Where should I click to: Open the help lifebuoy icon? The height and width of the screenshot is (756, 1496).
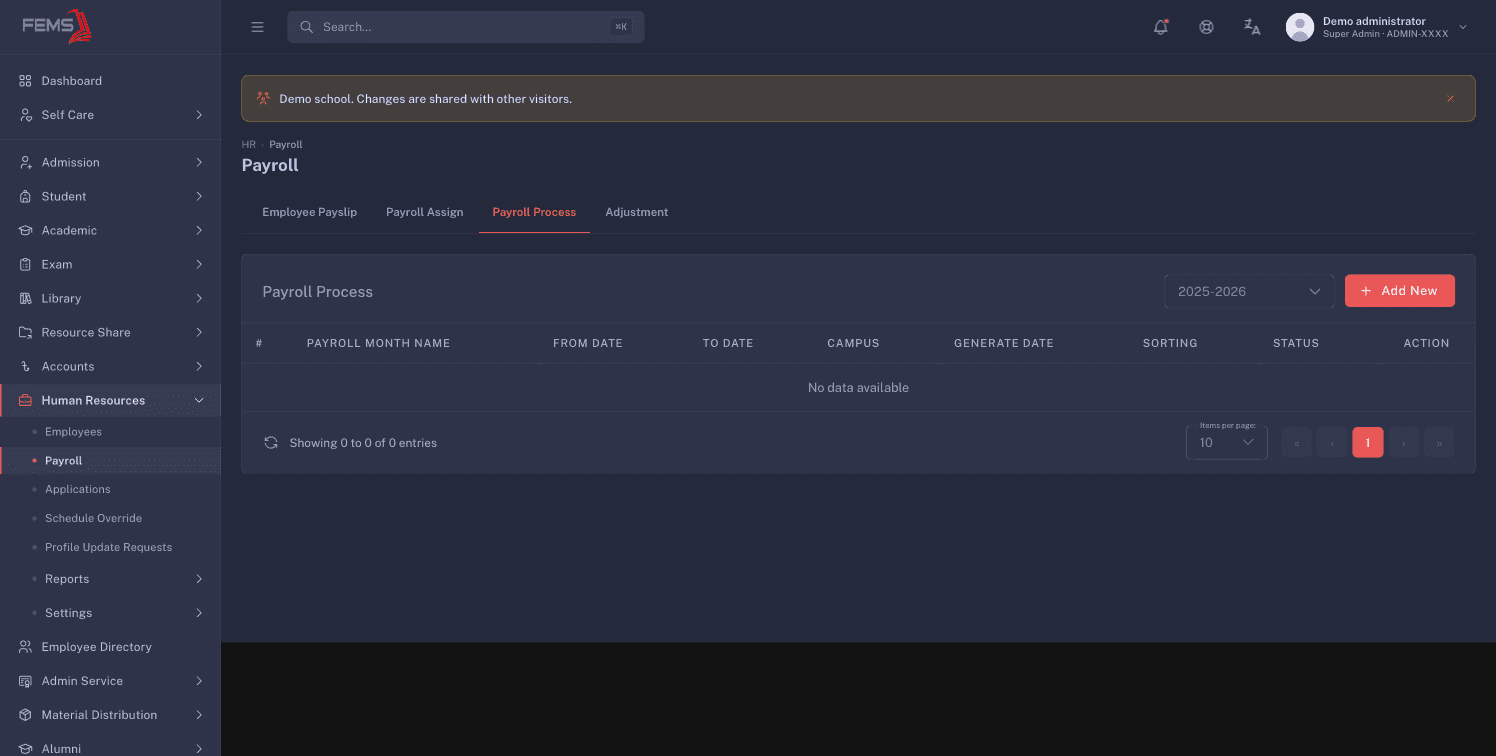[1206, 27]
